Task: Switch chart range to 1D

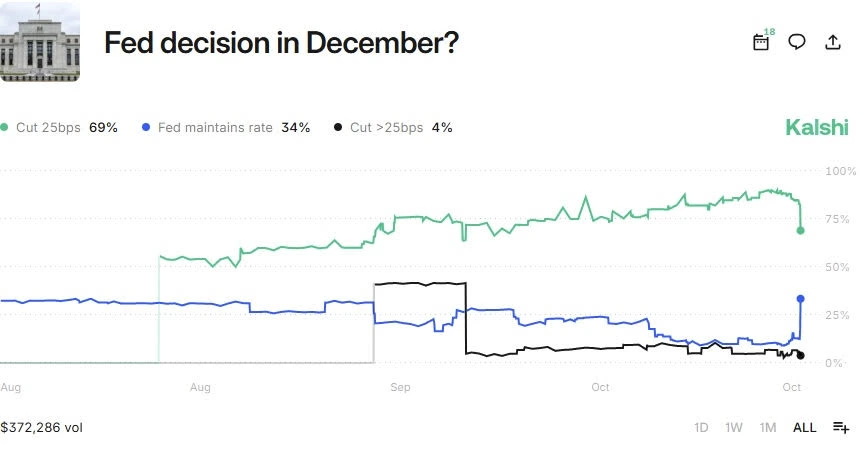Action: click(x=701, y=428)
